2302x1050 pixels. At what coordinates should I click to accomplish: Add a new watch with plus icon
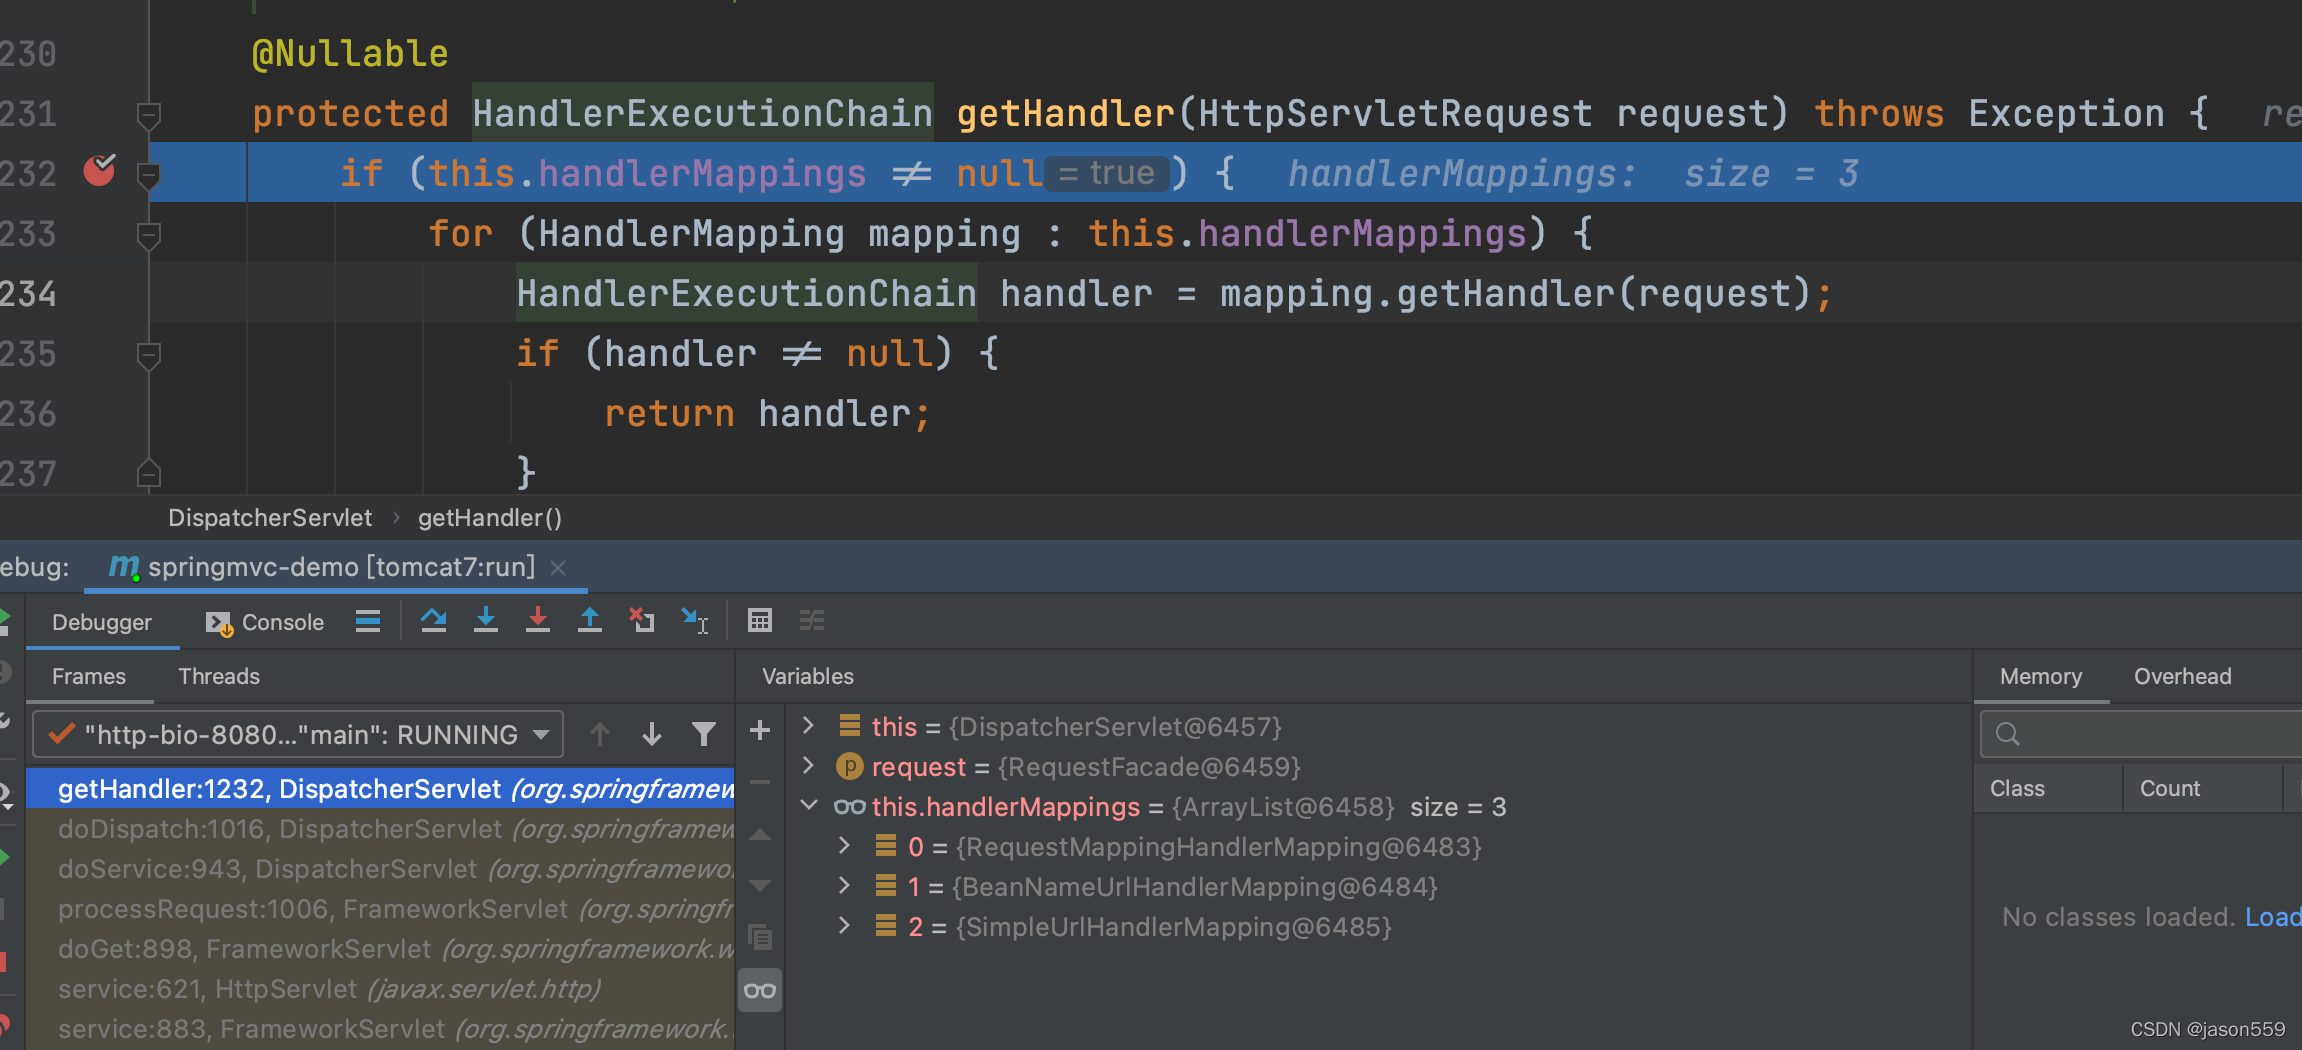tap(760, 730)
